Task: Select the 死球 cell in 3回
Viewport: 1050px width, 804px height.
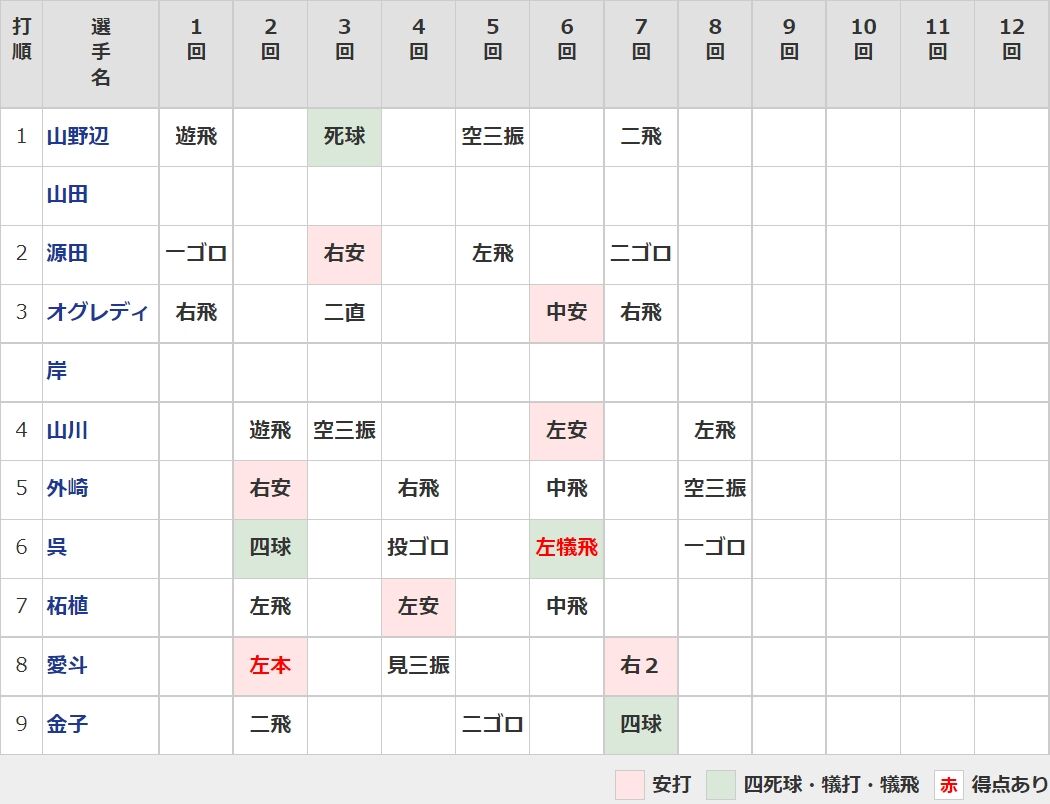Action: [x=344, y=137]
